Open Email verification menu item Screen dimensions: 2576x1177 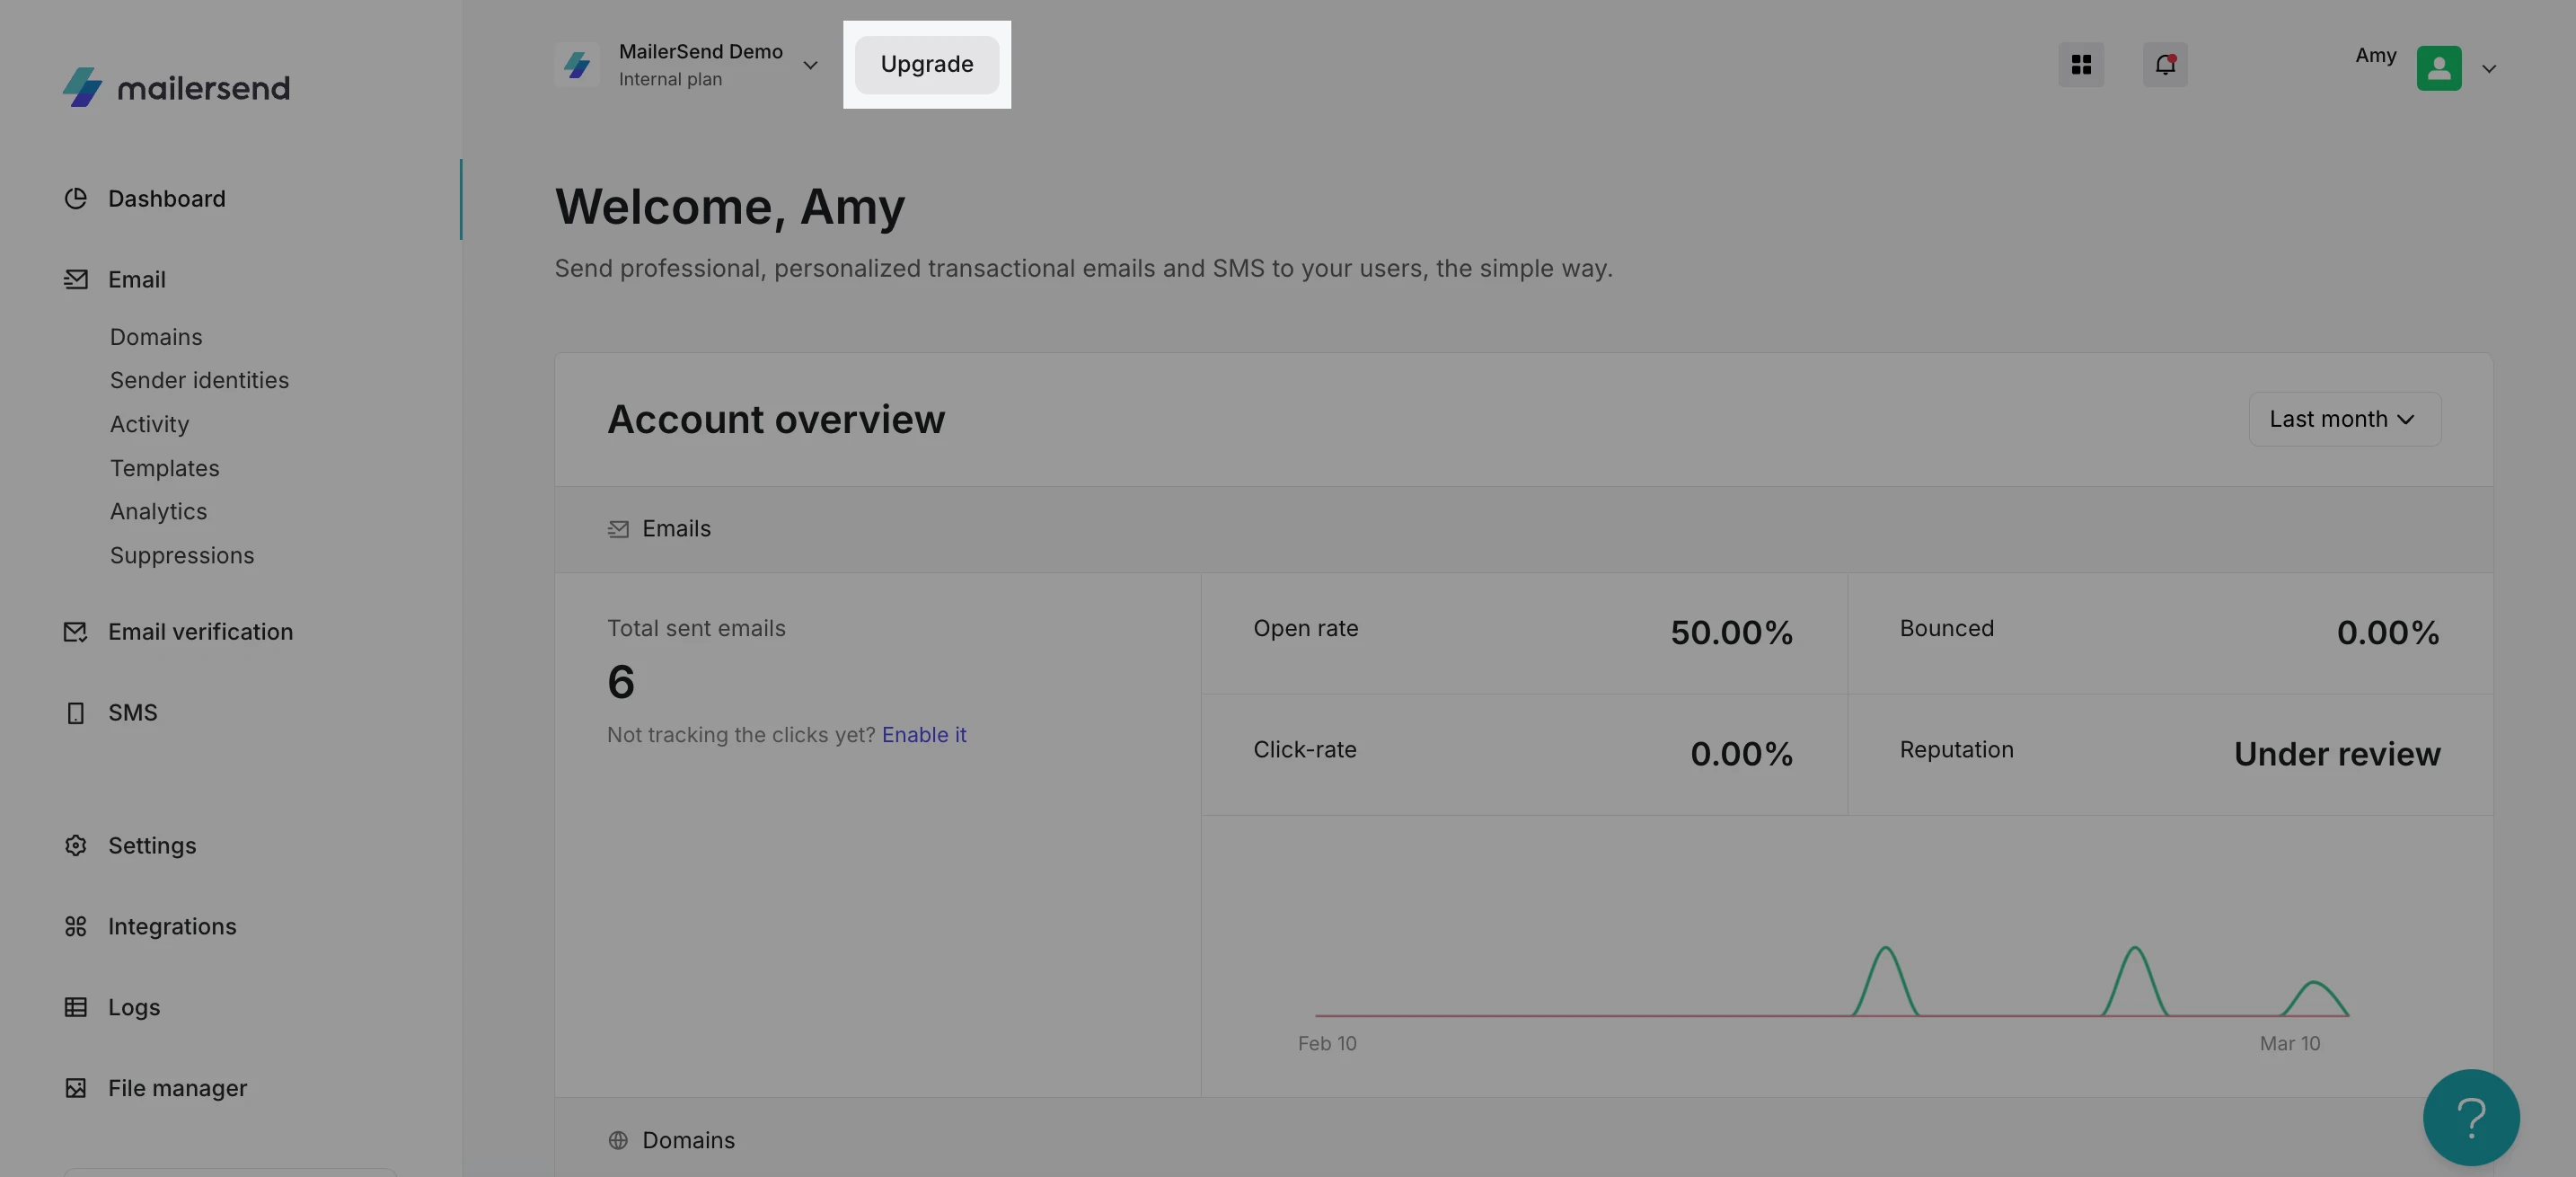[200, 632]
